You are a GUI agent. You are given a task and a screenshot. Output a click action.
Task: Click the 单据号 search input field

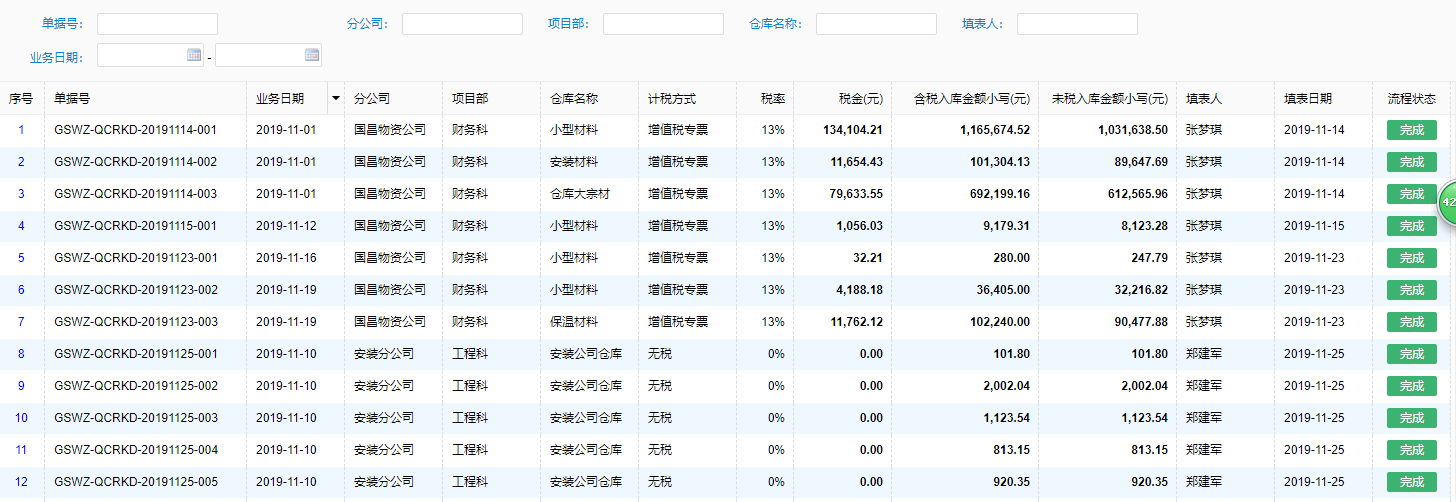click(157, 24)
